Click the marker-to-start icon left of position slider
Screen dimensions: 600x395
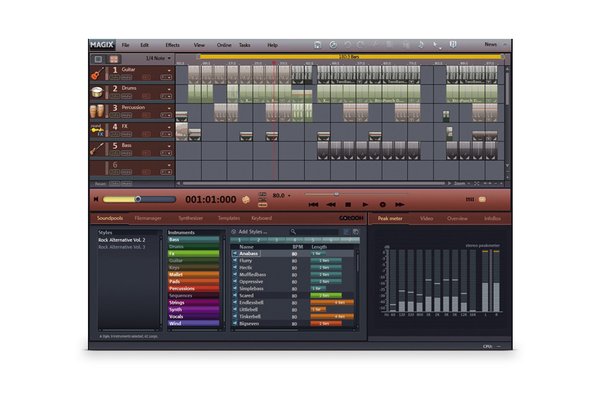pos(96,199)
